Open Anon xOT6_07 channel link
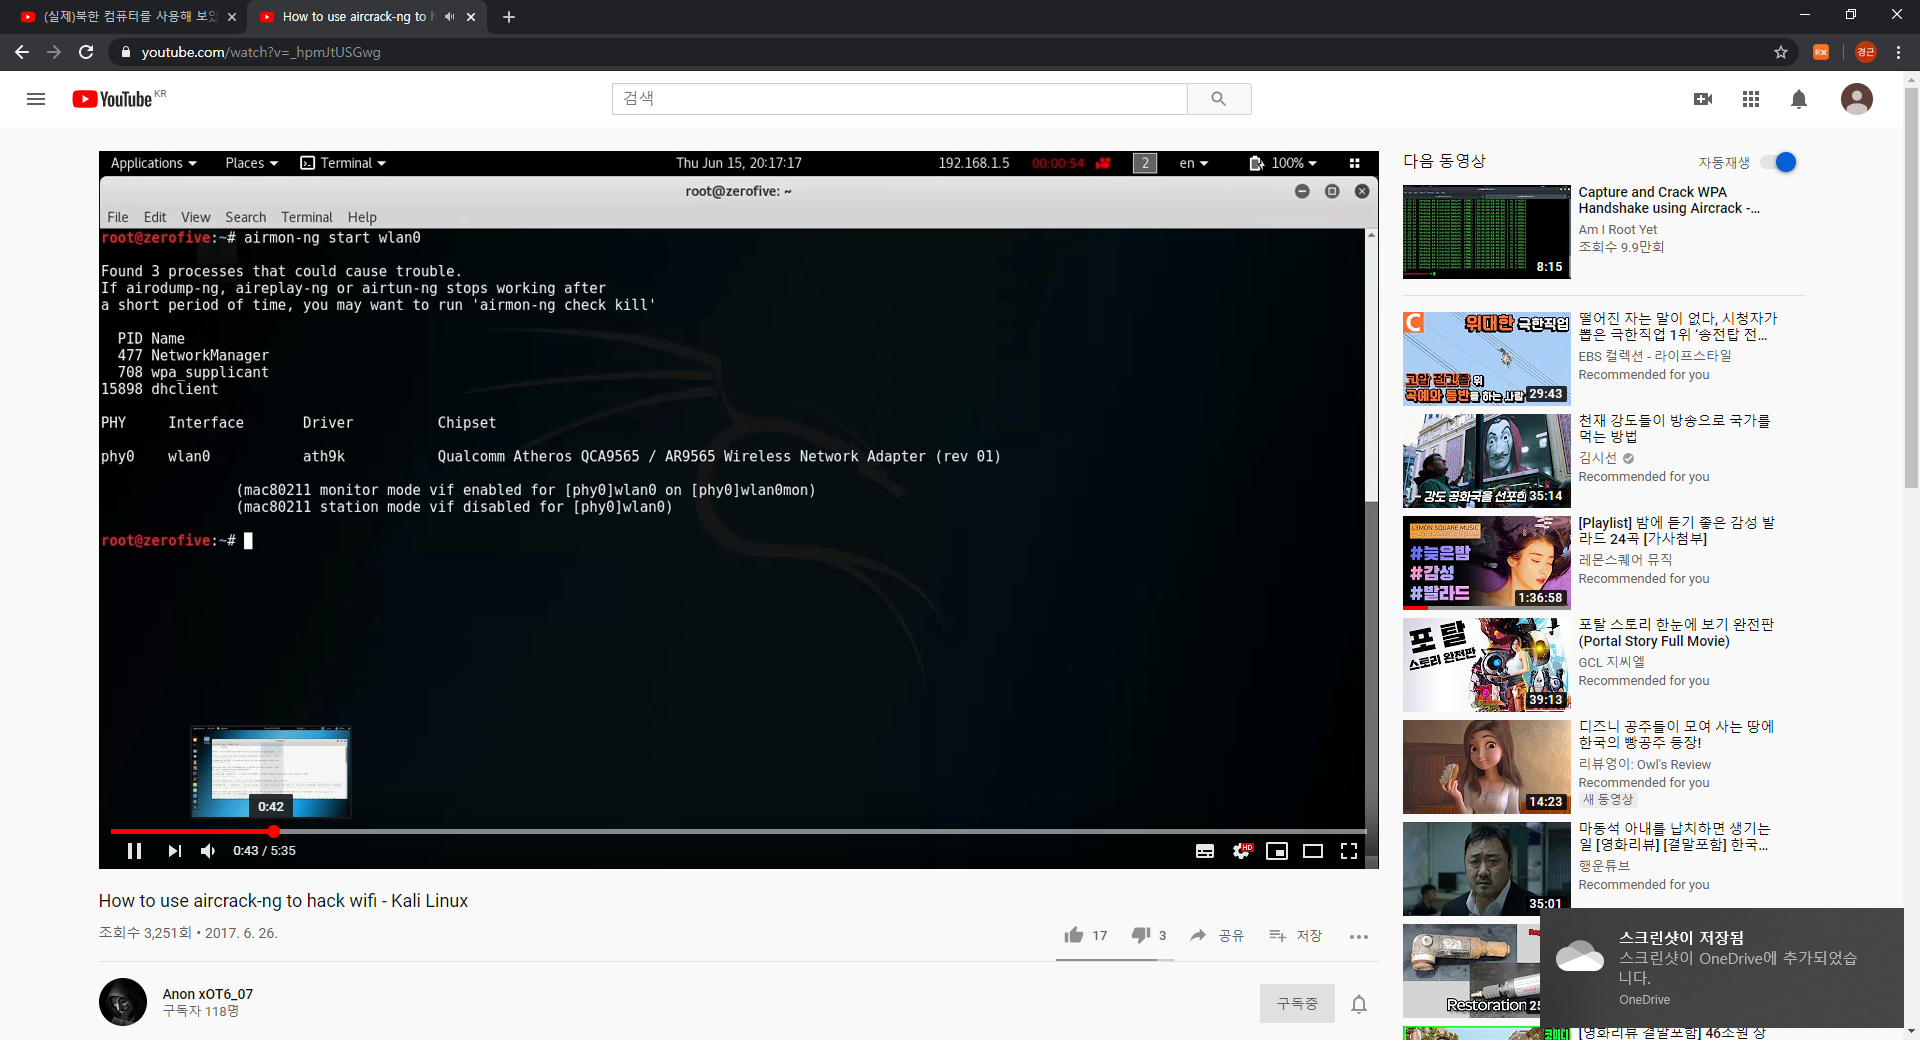Screen dimensions: 1920x1040 [208, 994]
